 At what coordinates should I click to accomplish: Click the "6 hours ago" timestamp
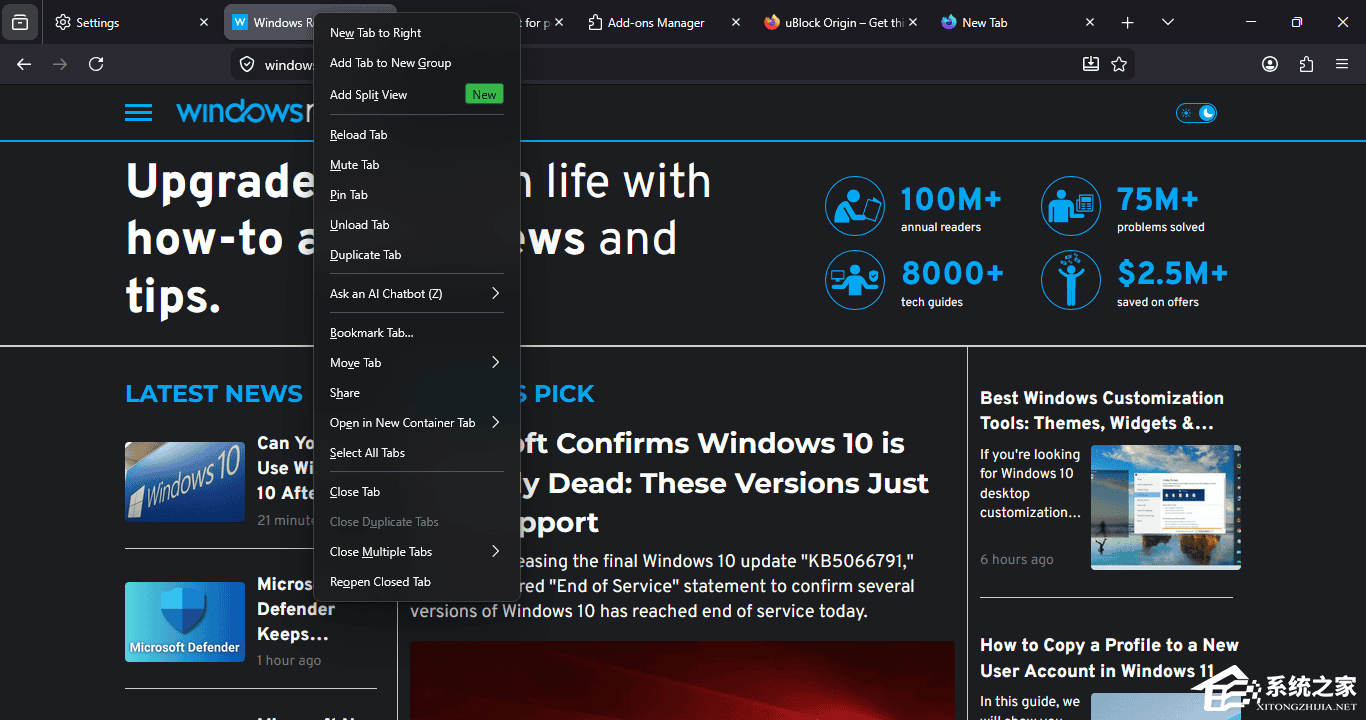click(x=1017, y=559)
